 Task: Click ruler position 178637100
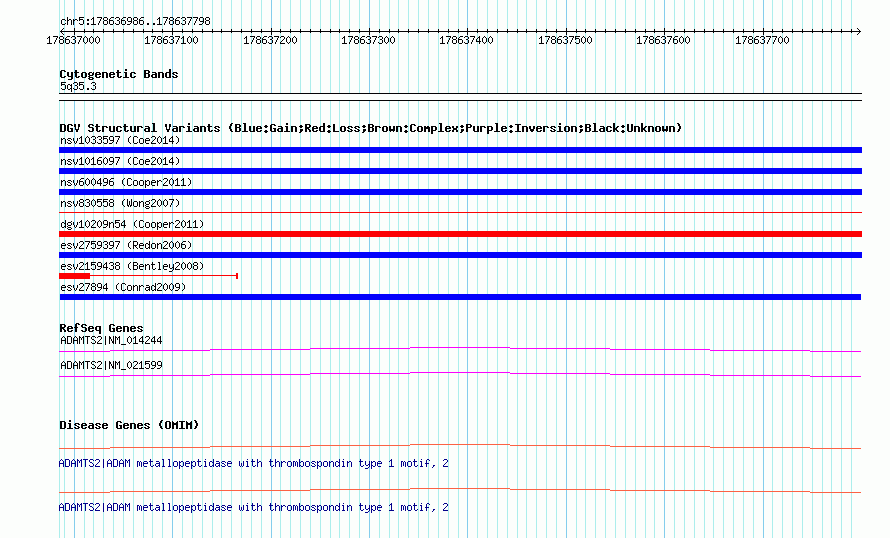point(171,40)
